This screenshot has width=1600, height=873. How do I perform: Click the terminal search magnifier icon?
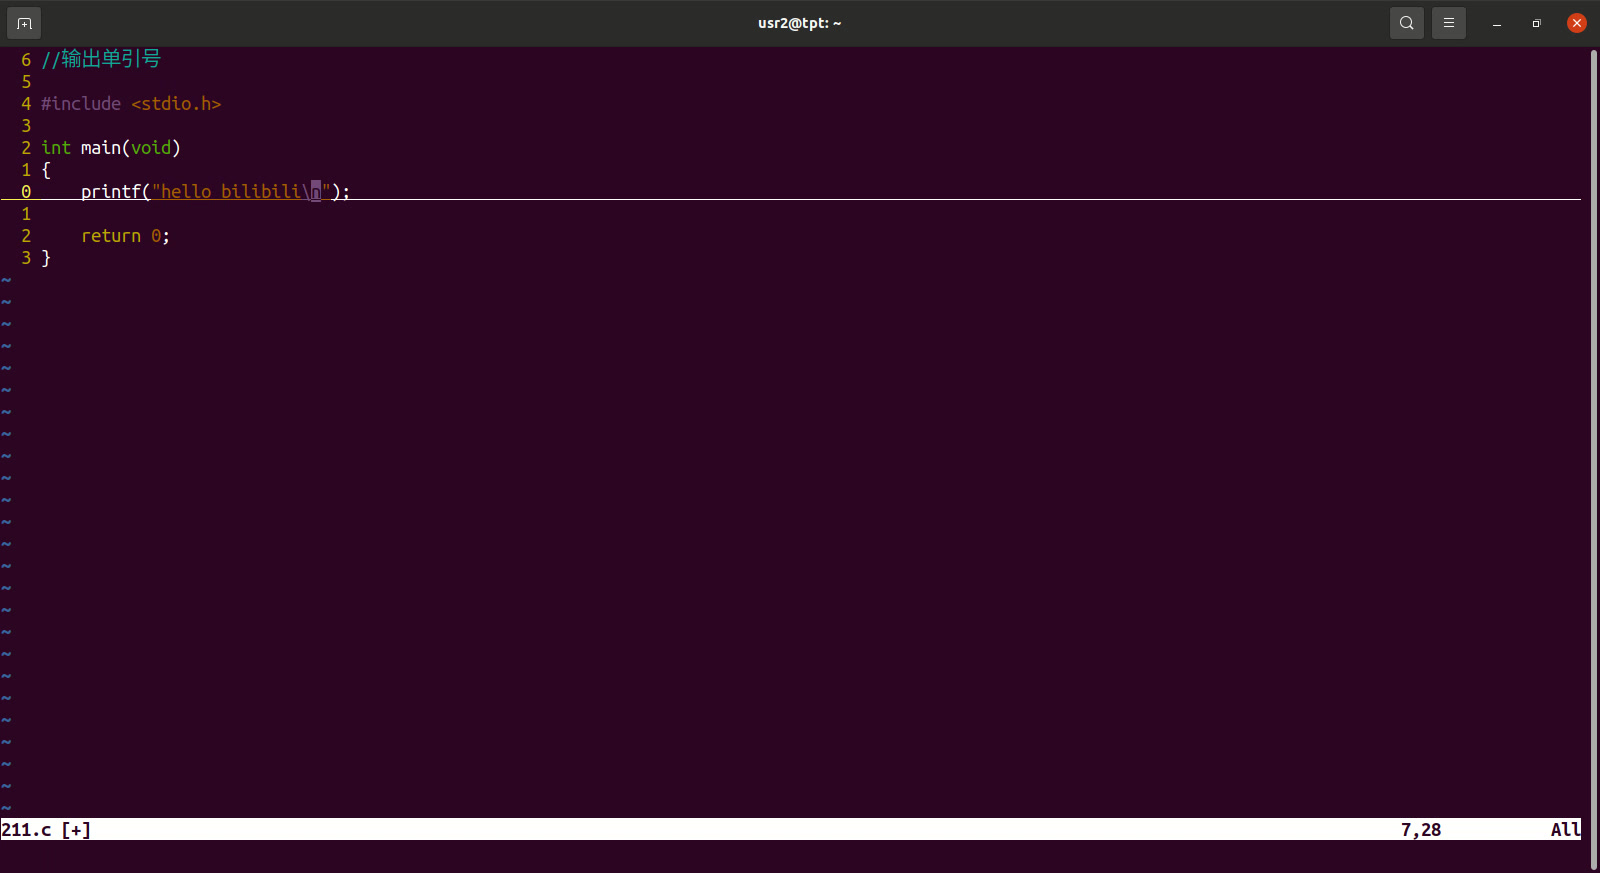click(1406, 23)
